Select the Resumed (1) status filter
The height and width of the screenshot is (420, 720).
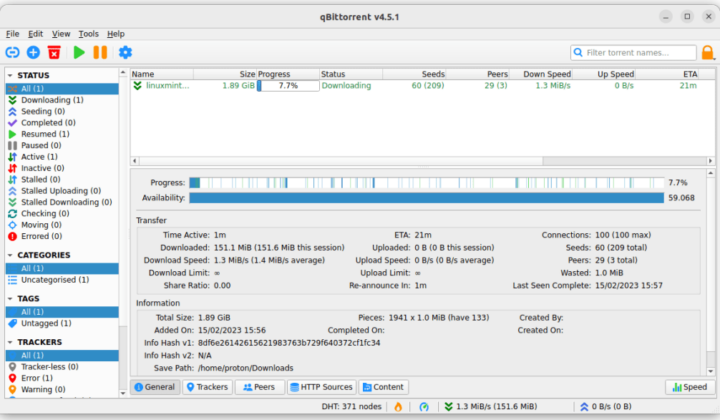pyautogui.click(x=62, y=134)
